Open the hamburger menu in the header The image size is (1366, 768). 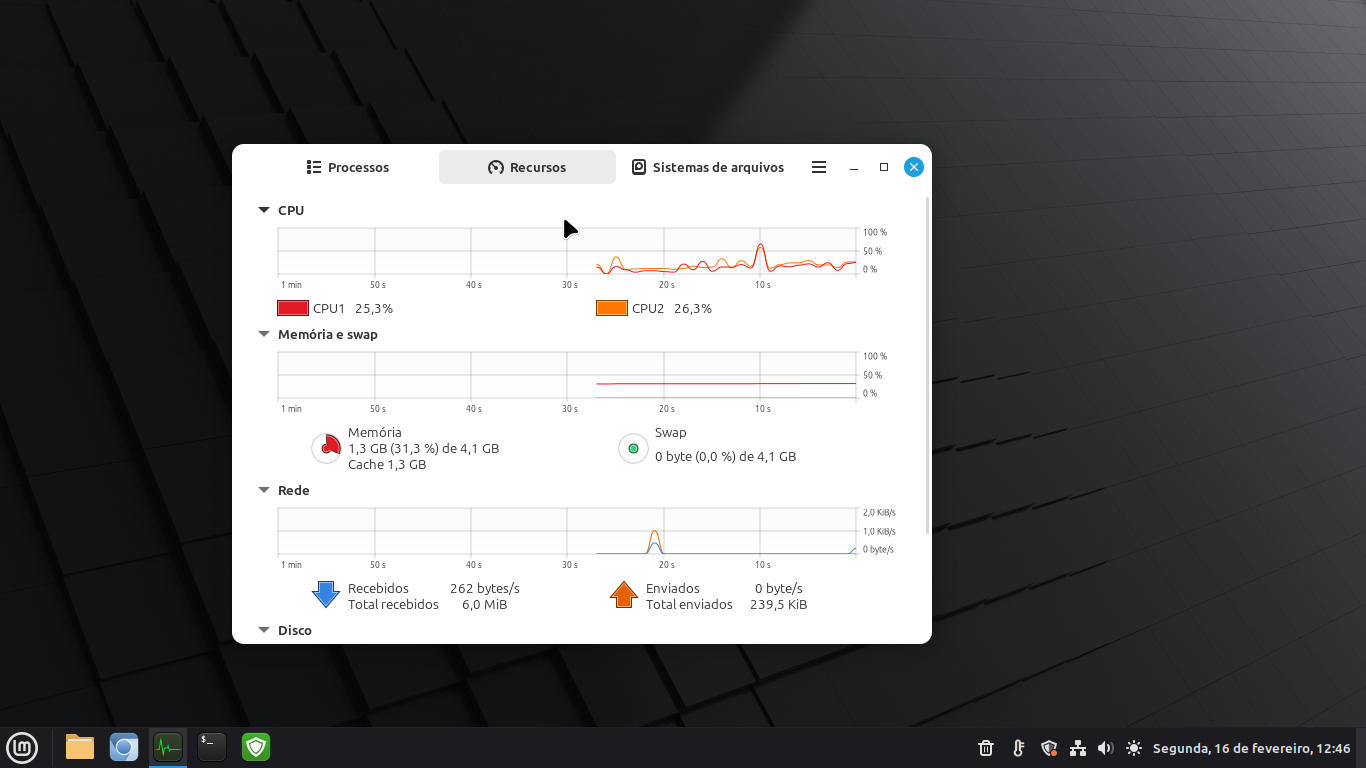[x=819, y=167]
